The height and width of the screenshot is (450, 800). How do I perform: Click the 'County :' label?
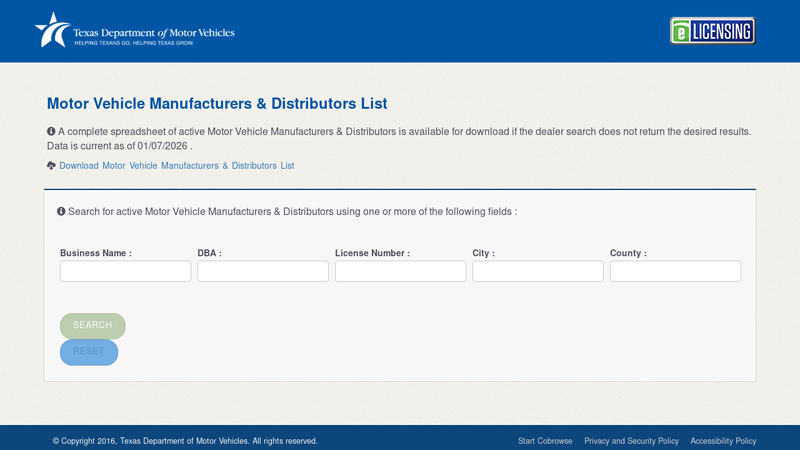(x=628, y=253)
